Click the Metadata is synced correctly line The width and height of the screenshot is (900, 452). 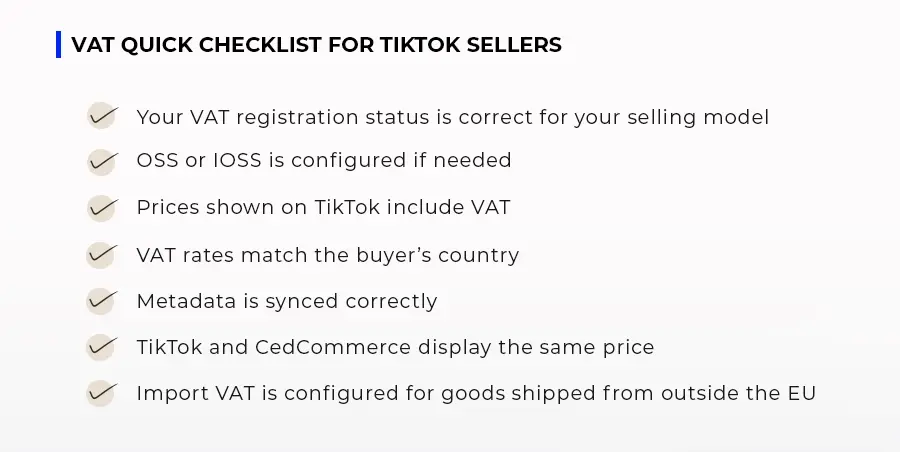286,301
